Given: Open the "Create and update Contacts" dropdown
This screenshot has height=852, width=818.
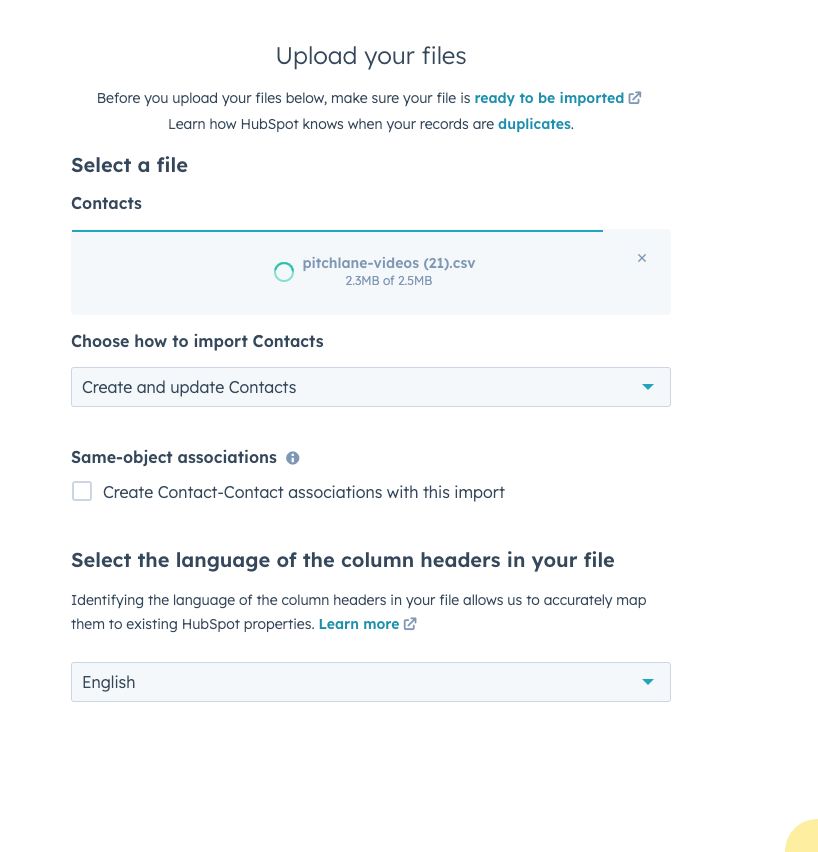Looking at the screenshot, I should coord(370,387).
